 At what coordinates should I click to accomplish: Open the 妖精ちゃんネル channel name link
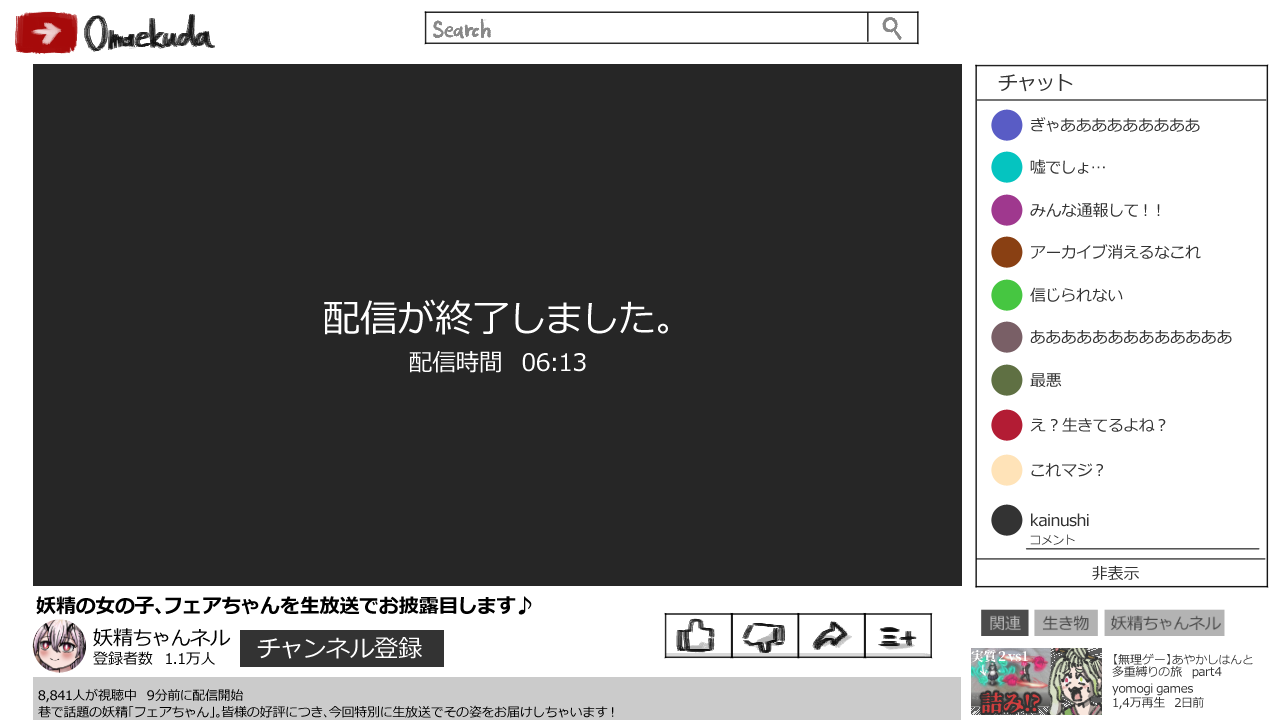[162, 638]
